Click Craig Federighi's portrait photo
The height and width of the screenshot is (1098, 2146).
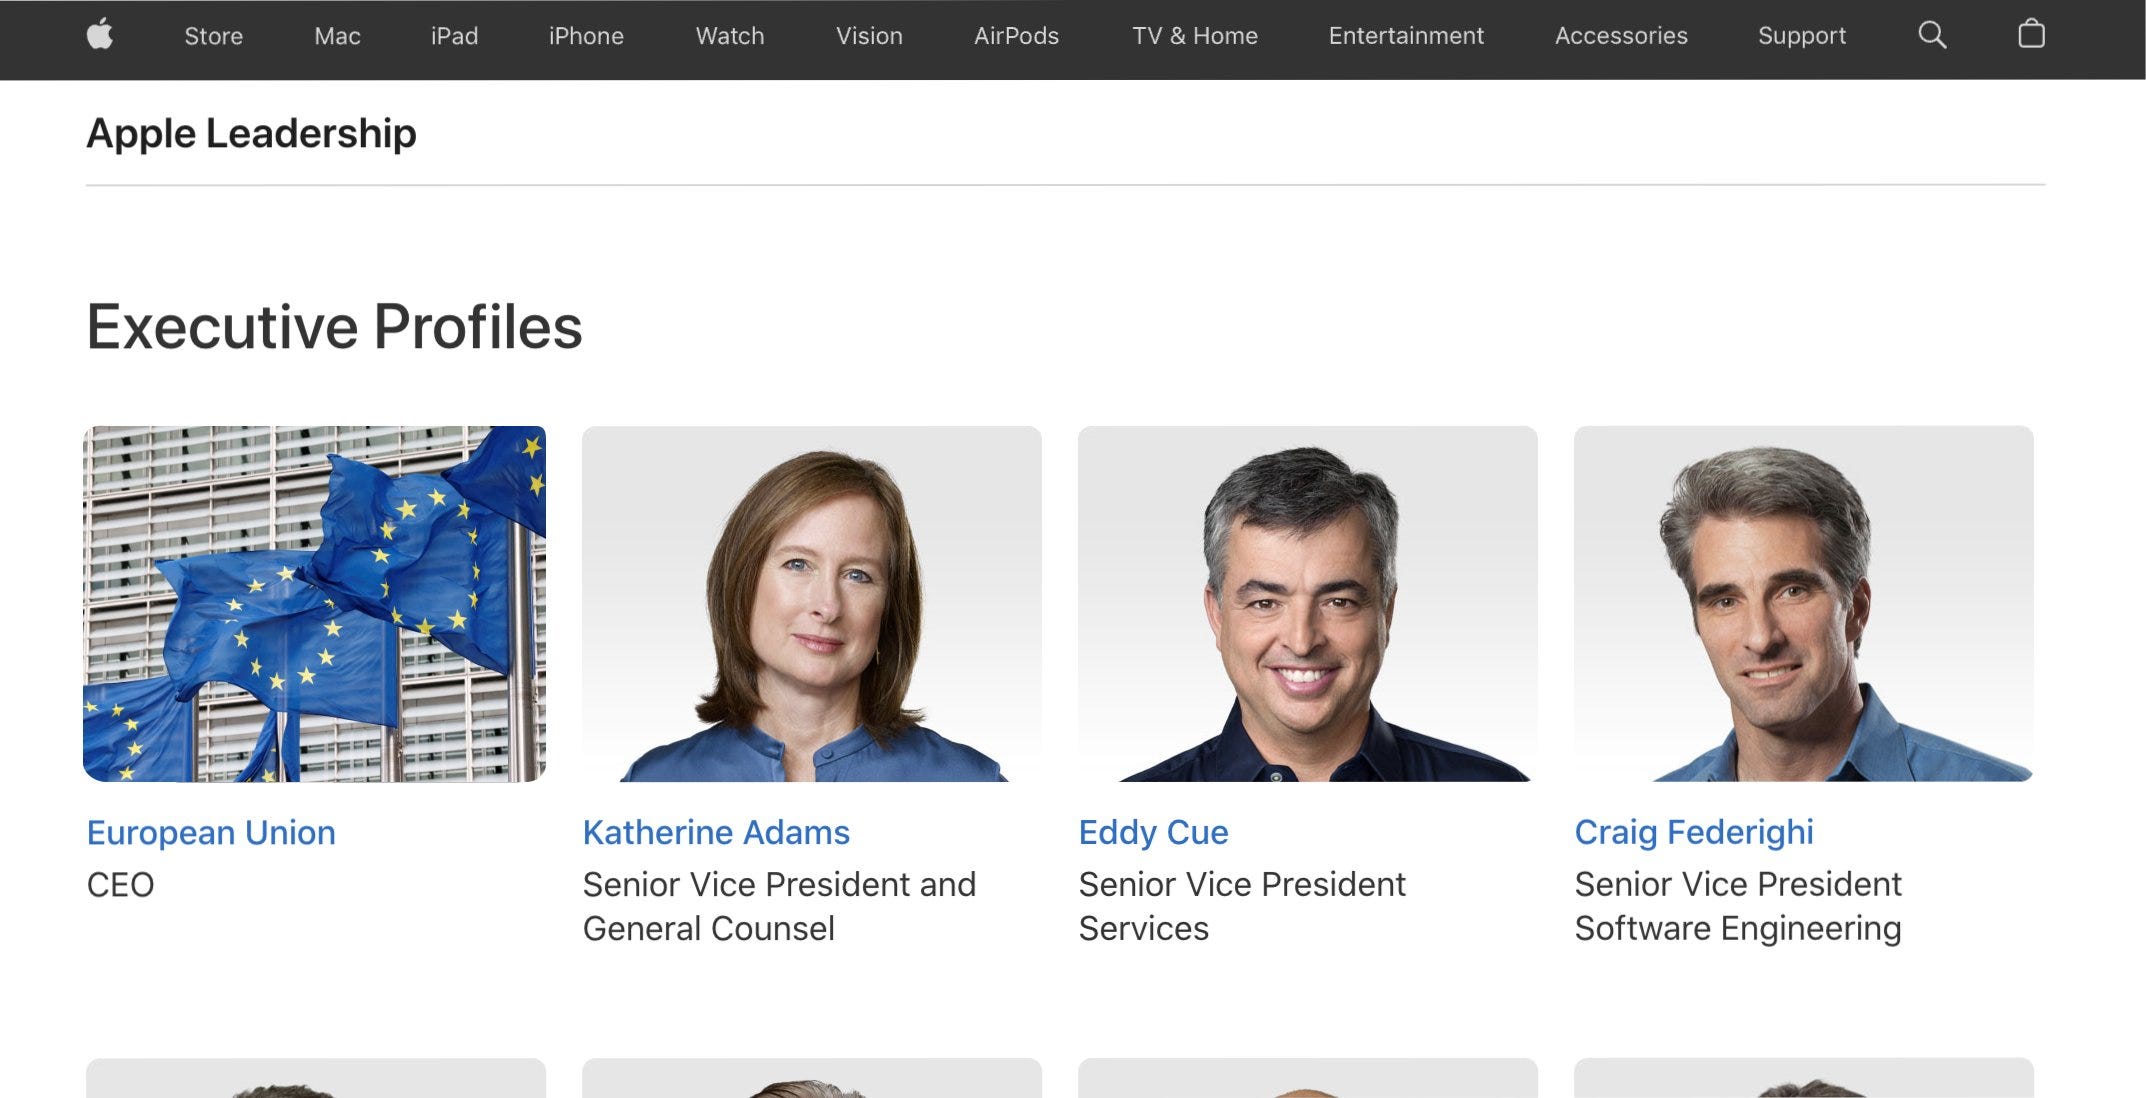1804,604
